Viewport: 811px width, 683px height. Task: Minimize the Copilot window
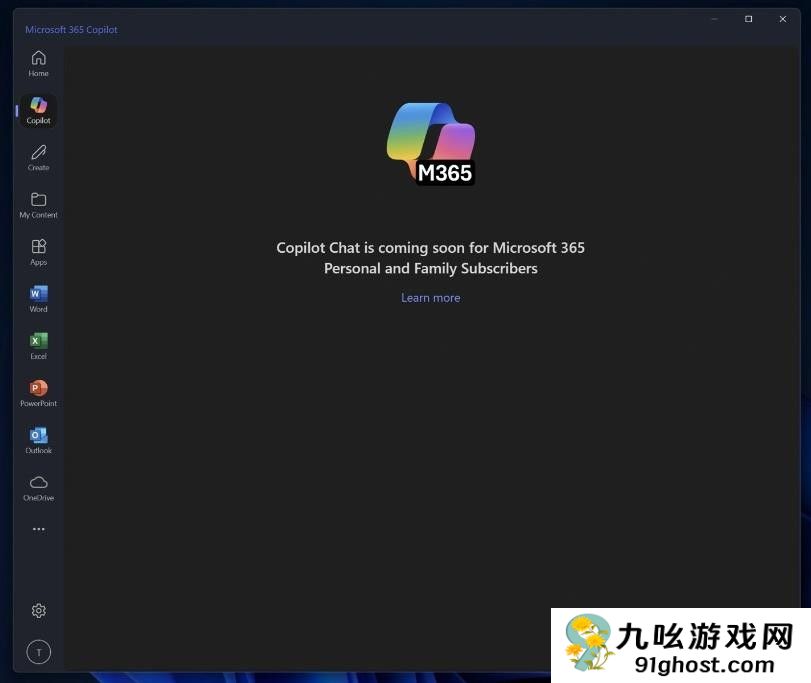[714, 18]
